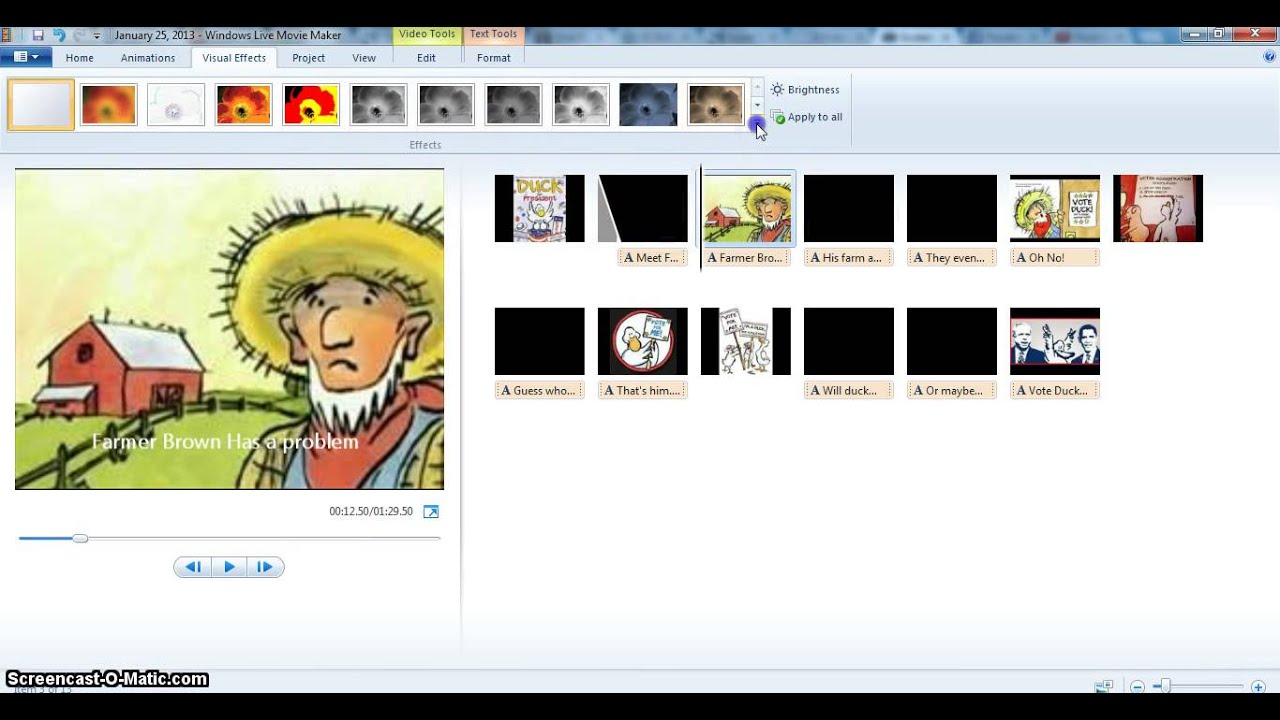Viewport: 1280px width, 720px height.
Task: Toggle full screen preview icon
Action: [x=431, y=512]
